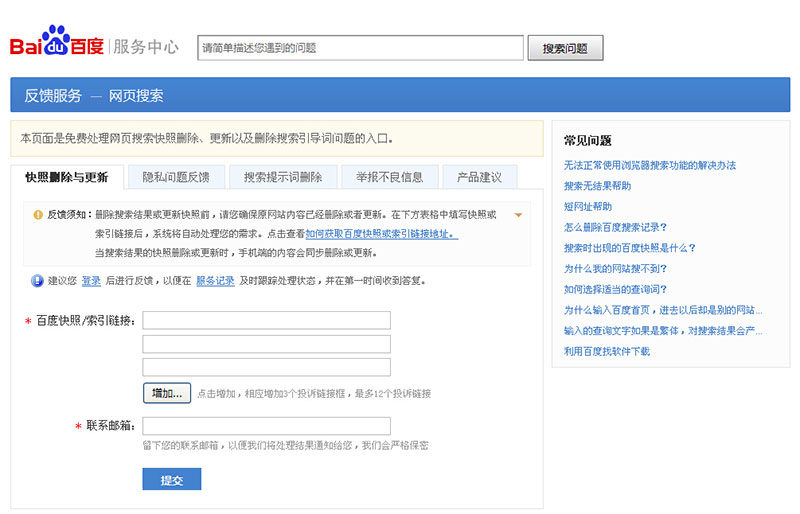Click the Baidu logo
The image size is (800, 514).
(57, 45)
